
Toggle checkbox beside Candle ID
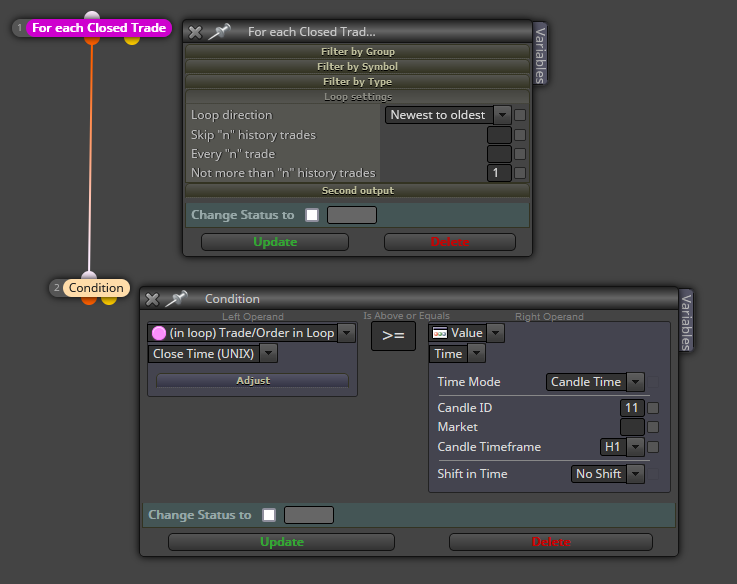tap(653, 408)
